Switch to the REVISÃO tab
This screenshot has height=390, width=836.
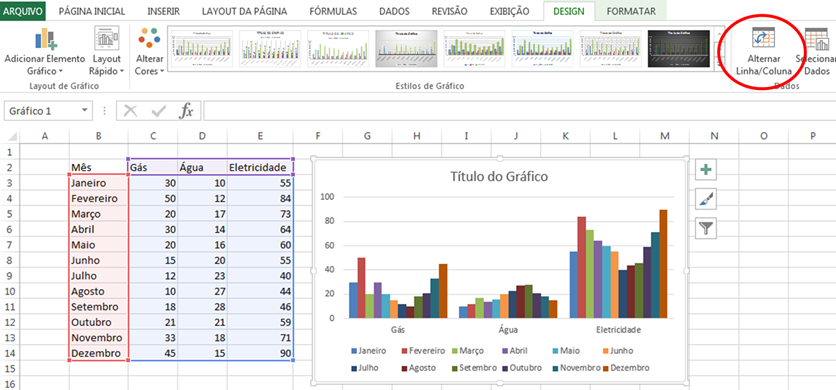[x=449, y=11]
